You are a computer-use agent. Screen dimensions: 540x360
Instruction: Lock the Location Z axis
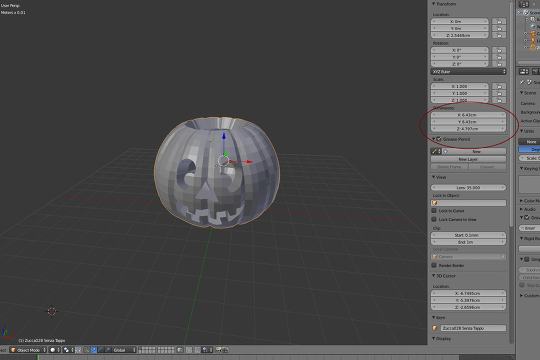click(499, 35)
